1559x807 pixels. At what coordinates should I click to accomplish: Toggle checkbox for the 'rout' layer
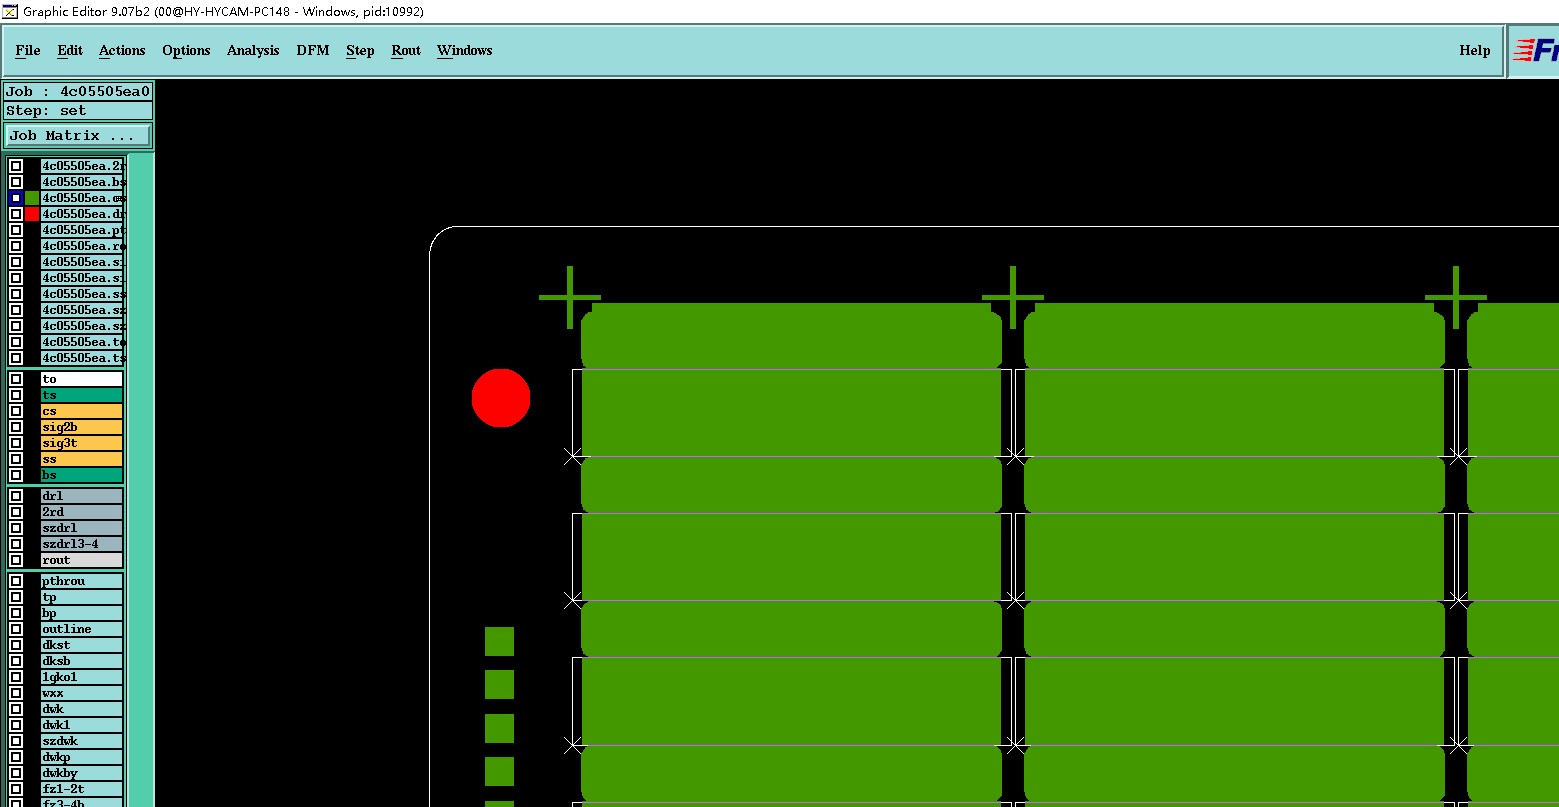click(x=16, y=560)
